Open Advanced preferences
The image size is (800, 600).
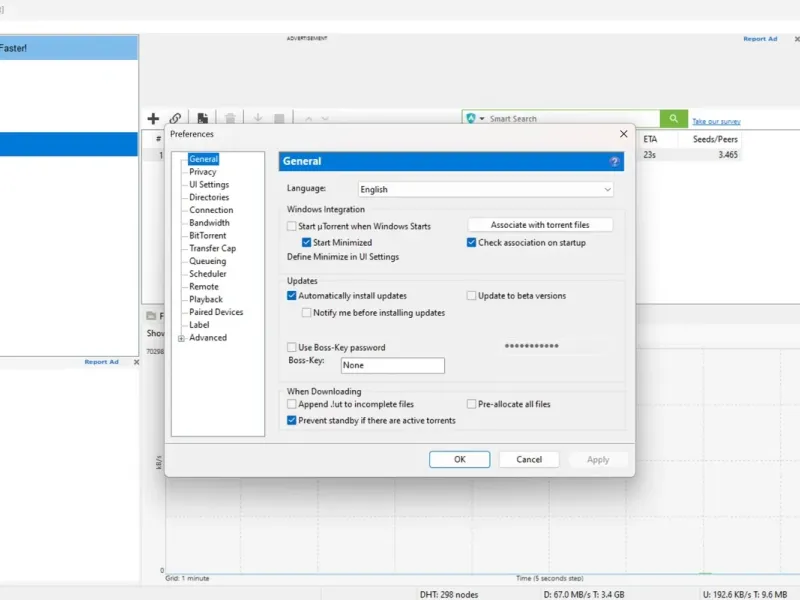tap(208, 338)
